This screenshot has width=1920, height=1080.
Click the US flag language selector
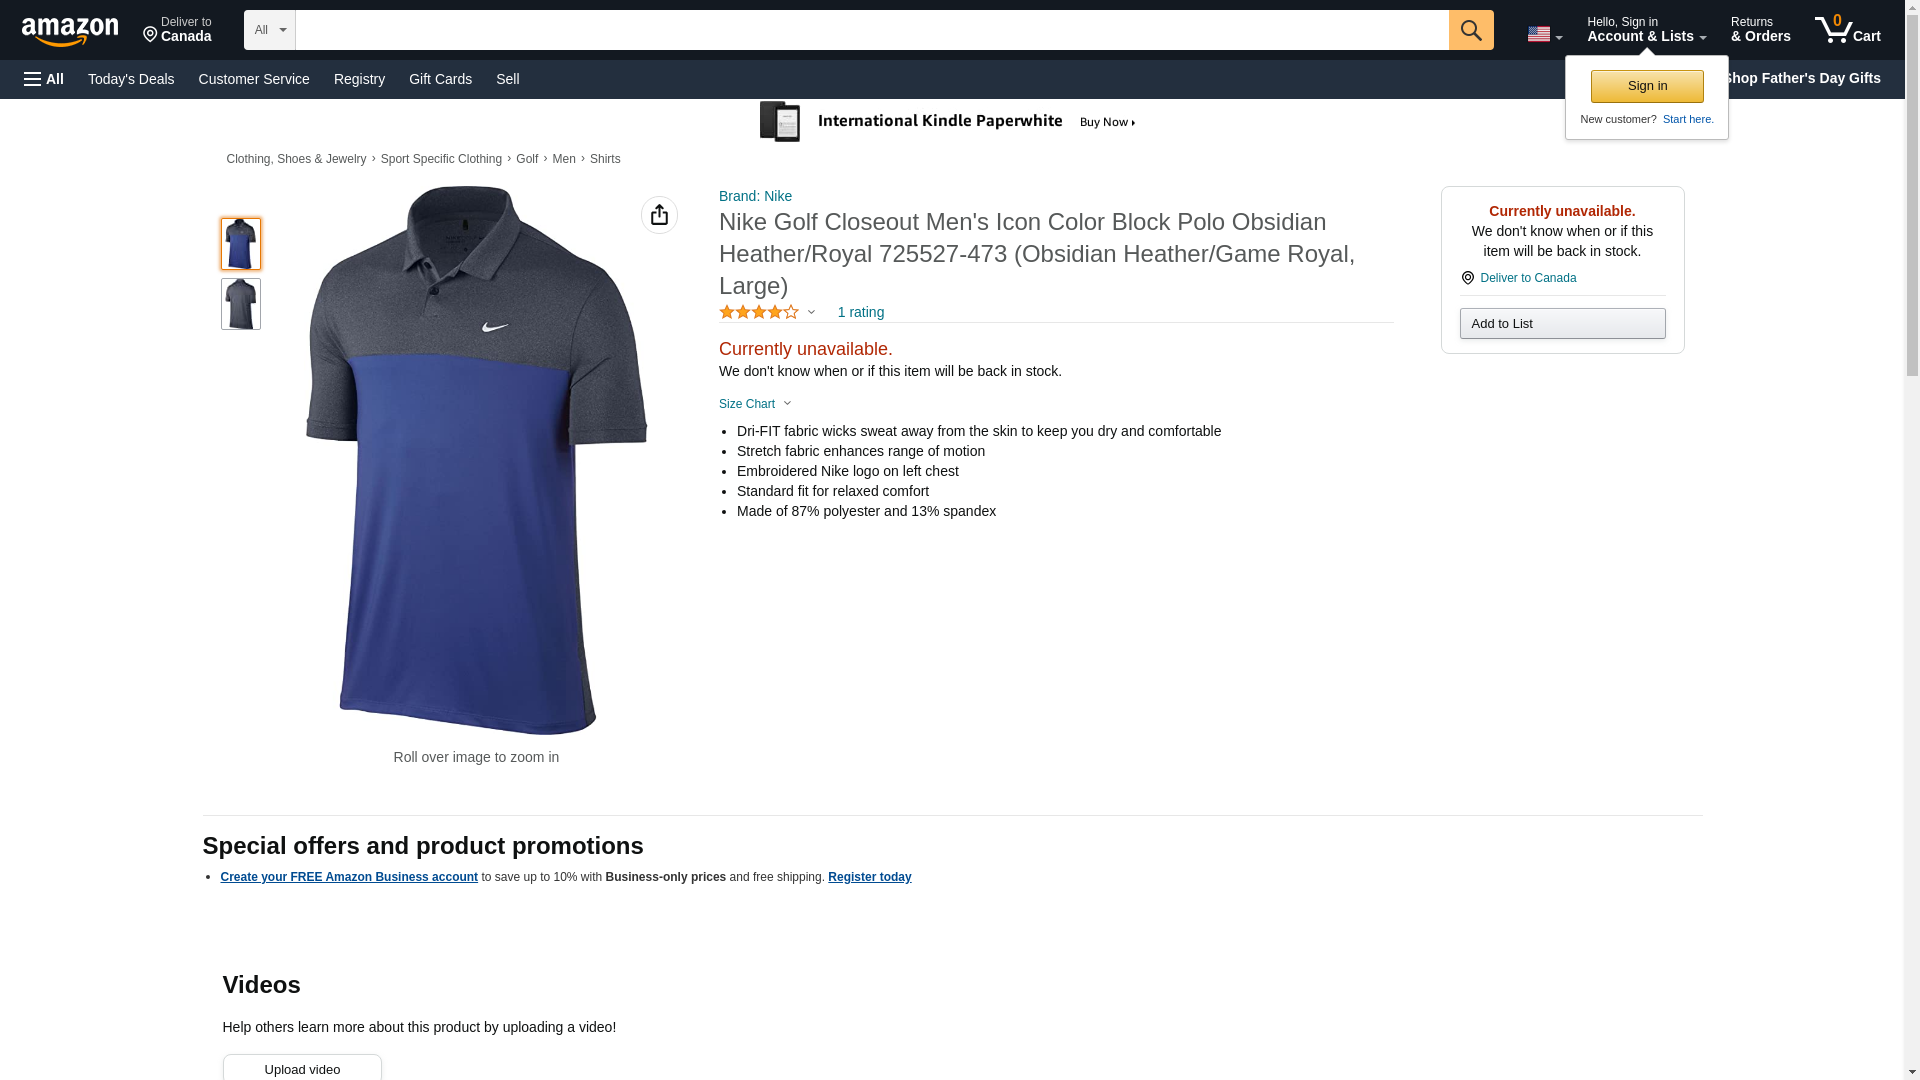(x=1543, y=34)
